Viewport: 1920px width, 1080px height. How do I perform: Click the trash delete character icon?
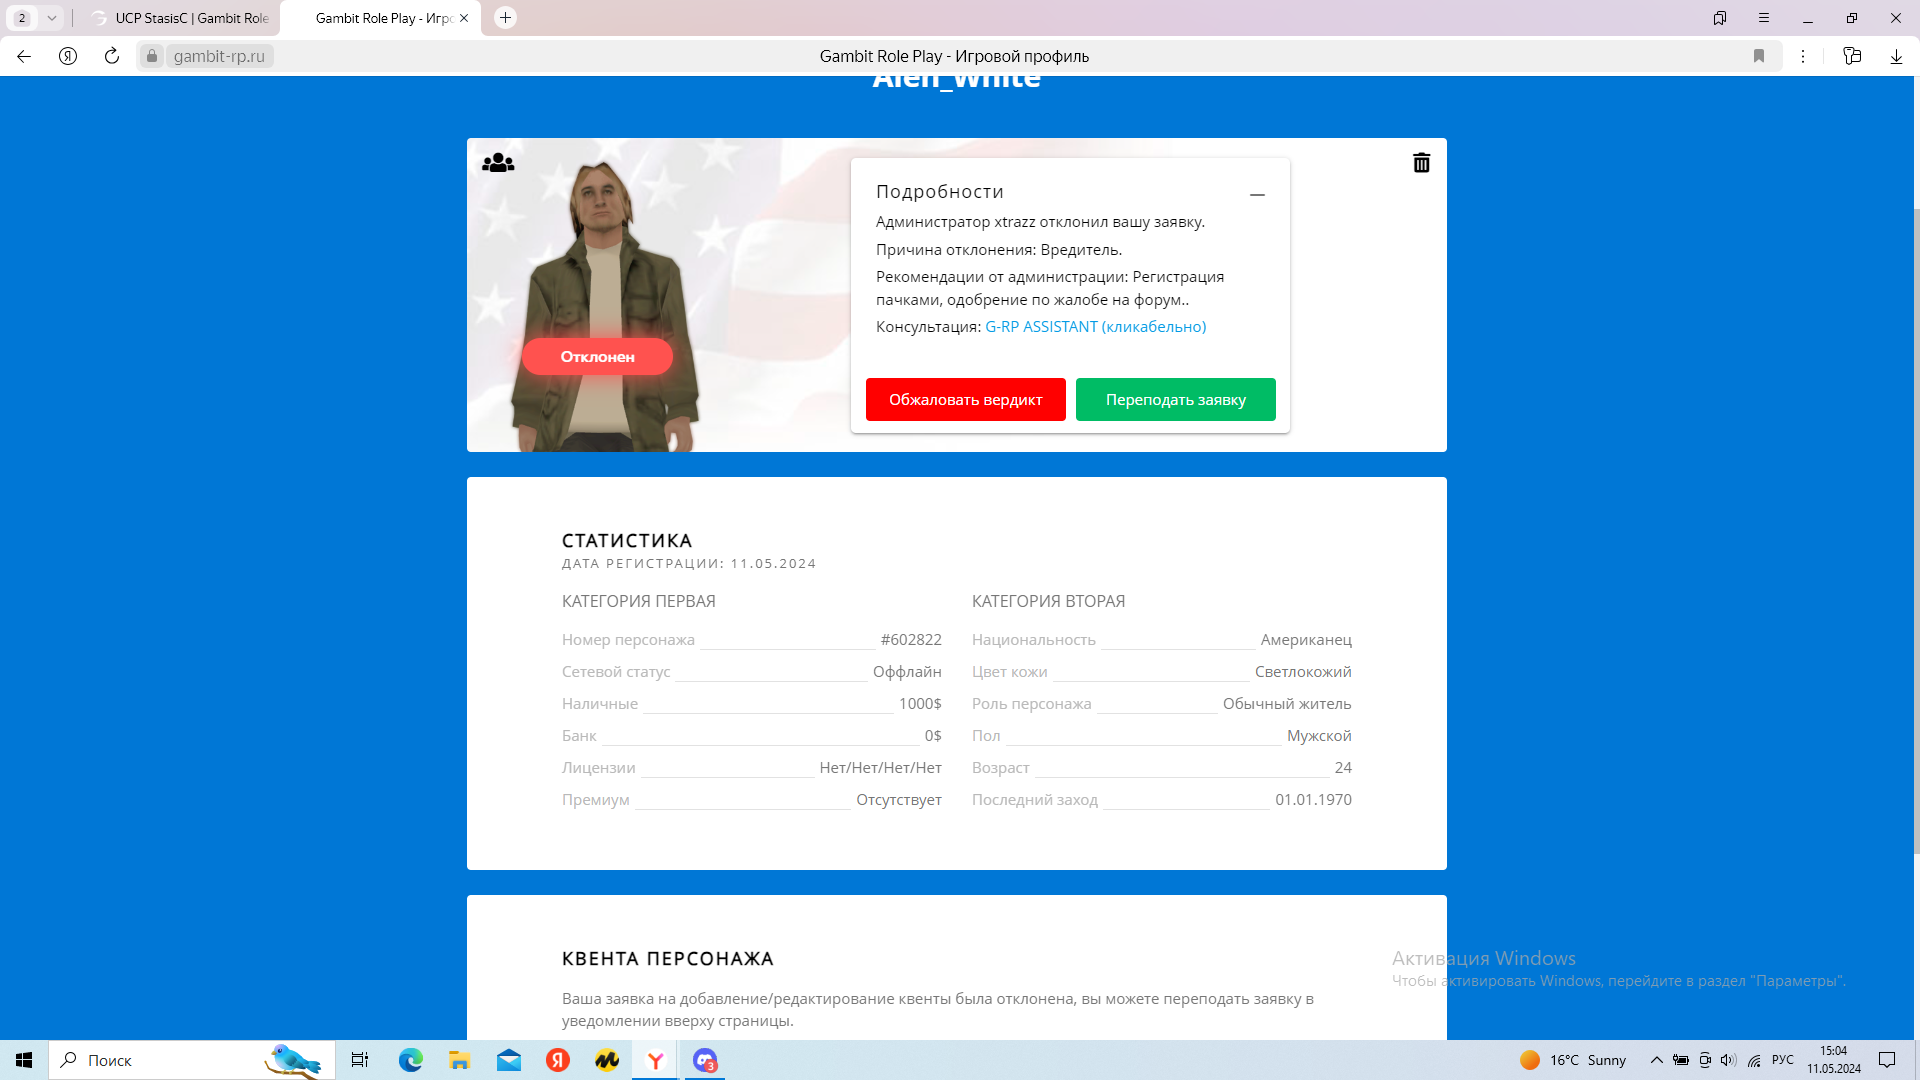(1421, 163)
